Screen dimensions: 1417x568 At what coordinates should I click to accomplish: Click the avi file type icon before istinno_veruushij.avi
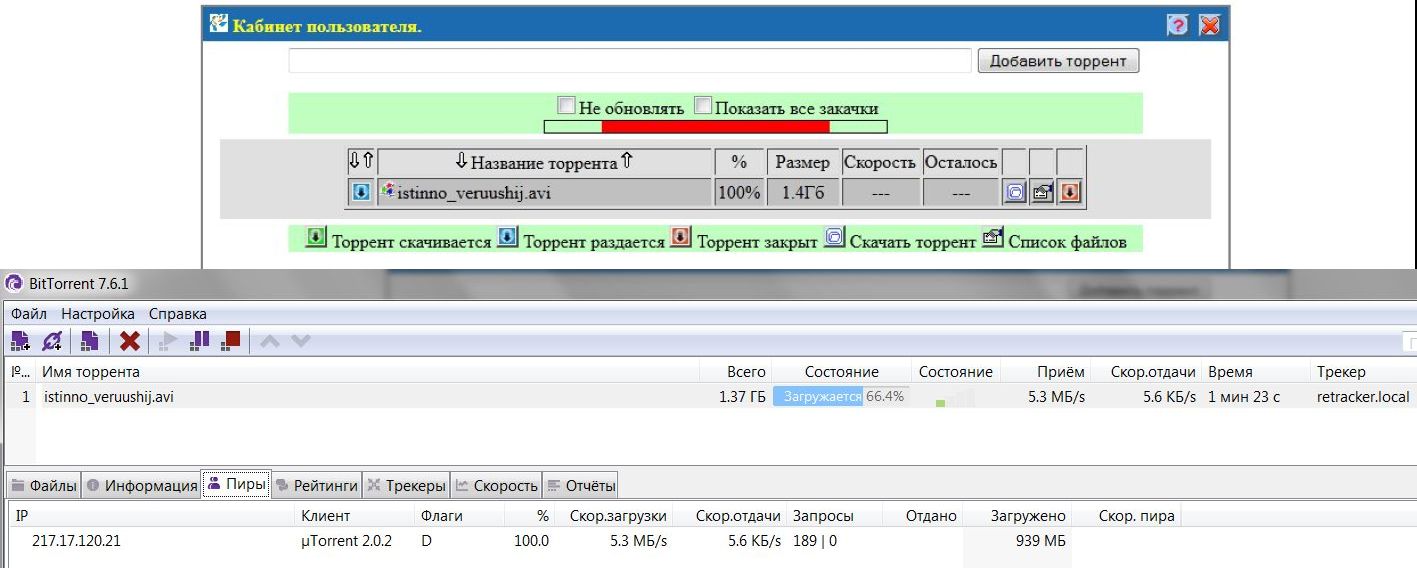(389, 191)
